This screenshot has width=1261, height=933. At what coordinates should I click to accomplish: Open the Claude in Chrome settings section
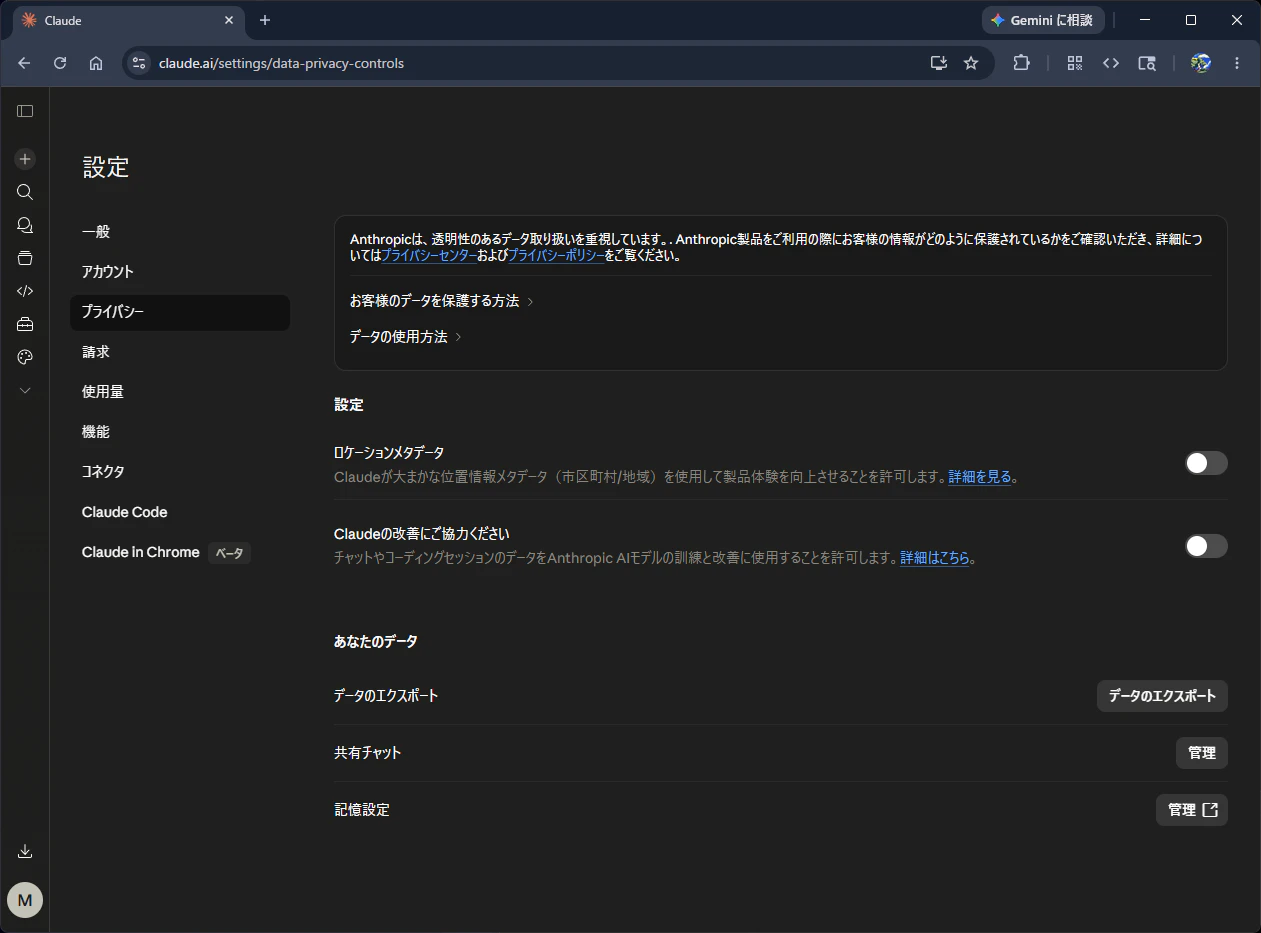tap(180, 552)
